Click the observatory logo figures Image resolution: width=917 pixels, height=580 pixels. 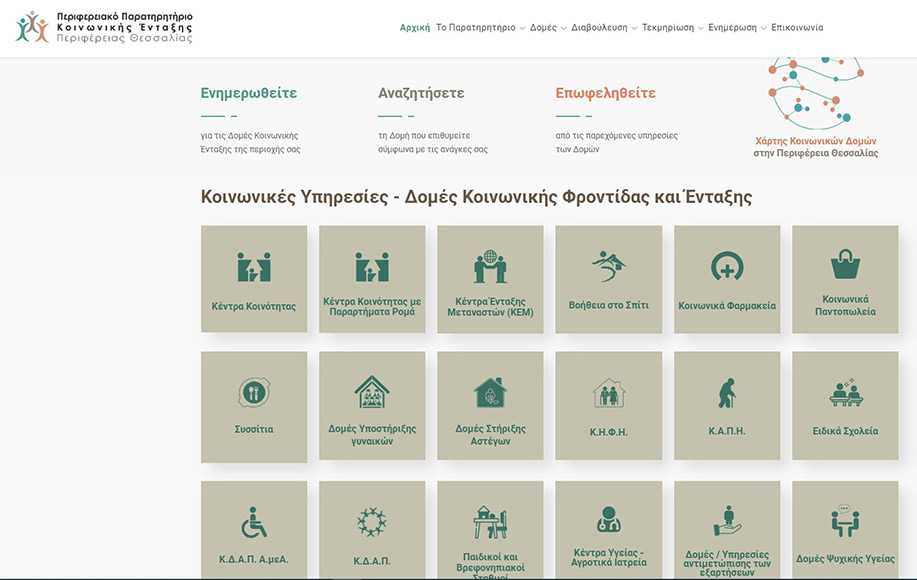(x=32, y=27)
